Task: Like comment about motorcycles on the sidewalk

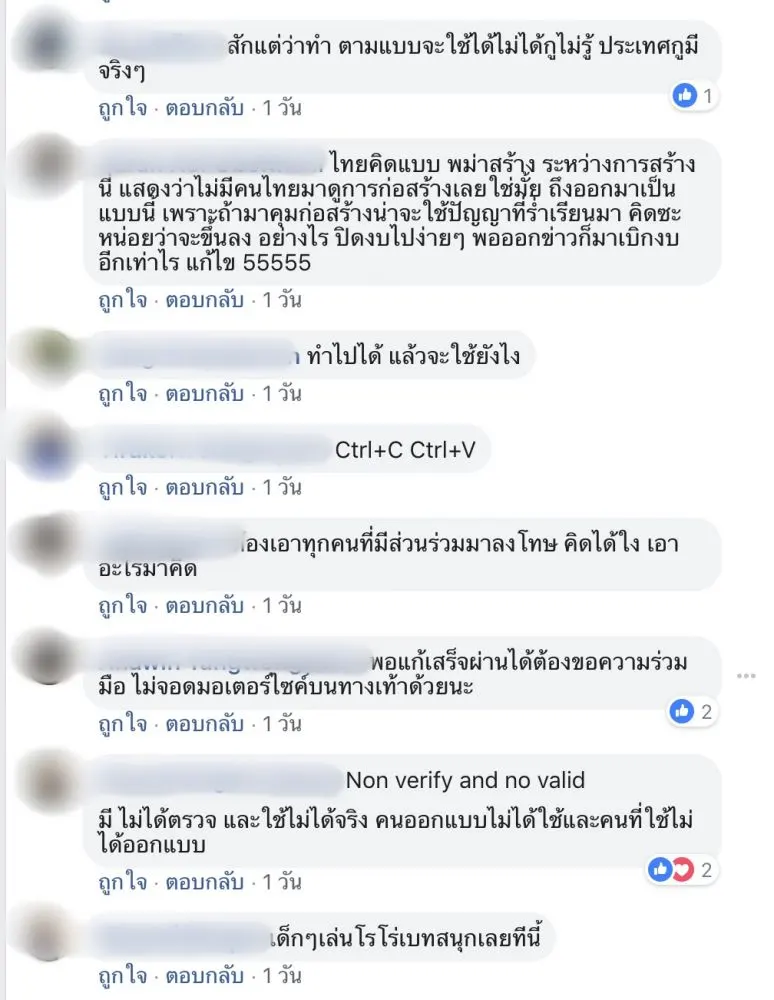Action: click(122, 724)
